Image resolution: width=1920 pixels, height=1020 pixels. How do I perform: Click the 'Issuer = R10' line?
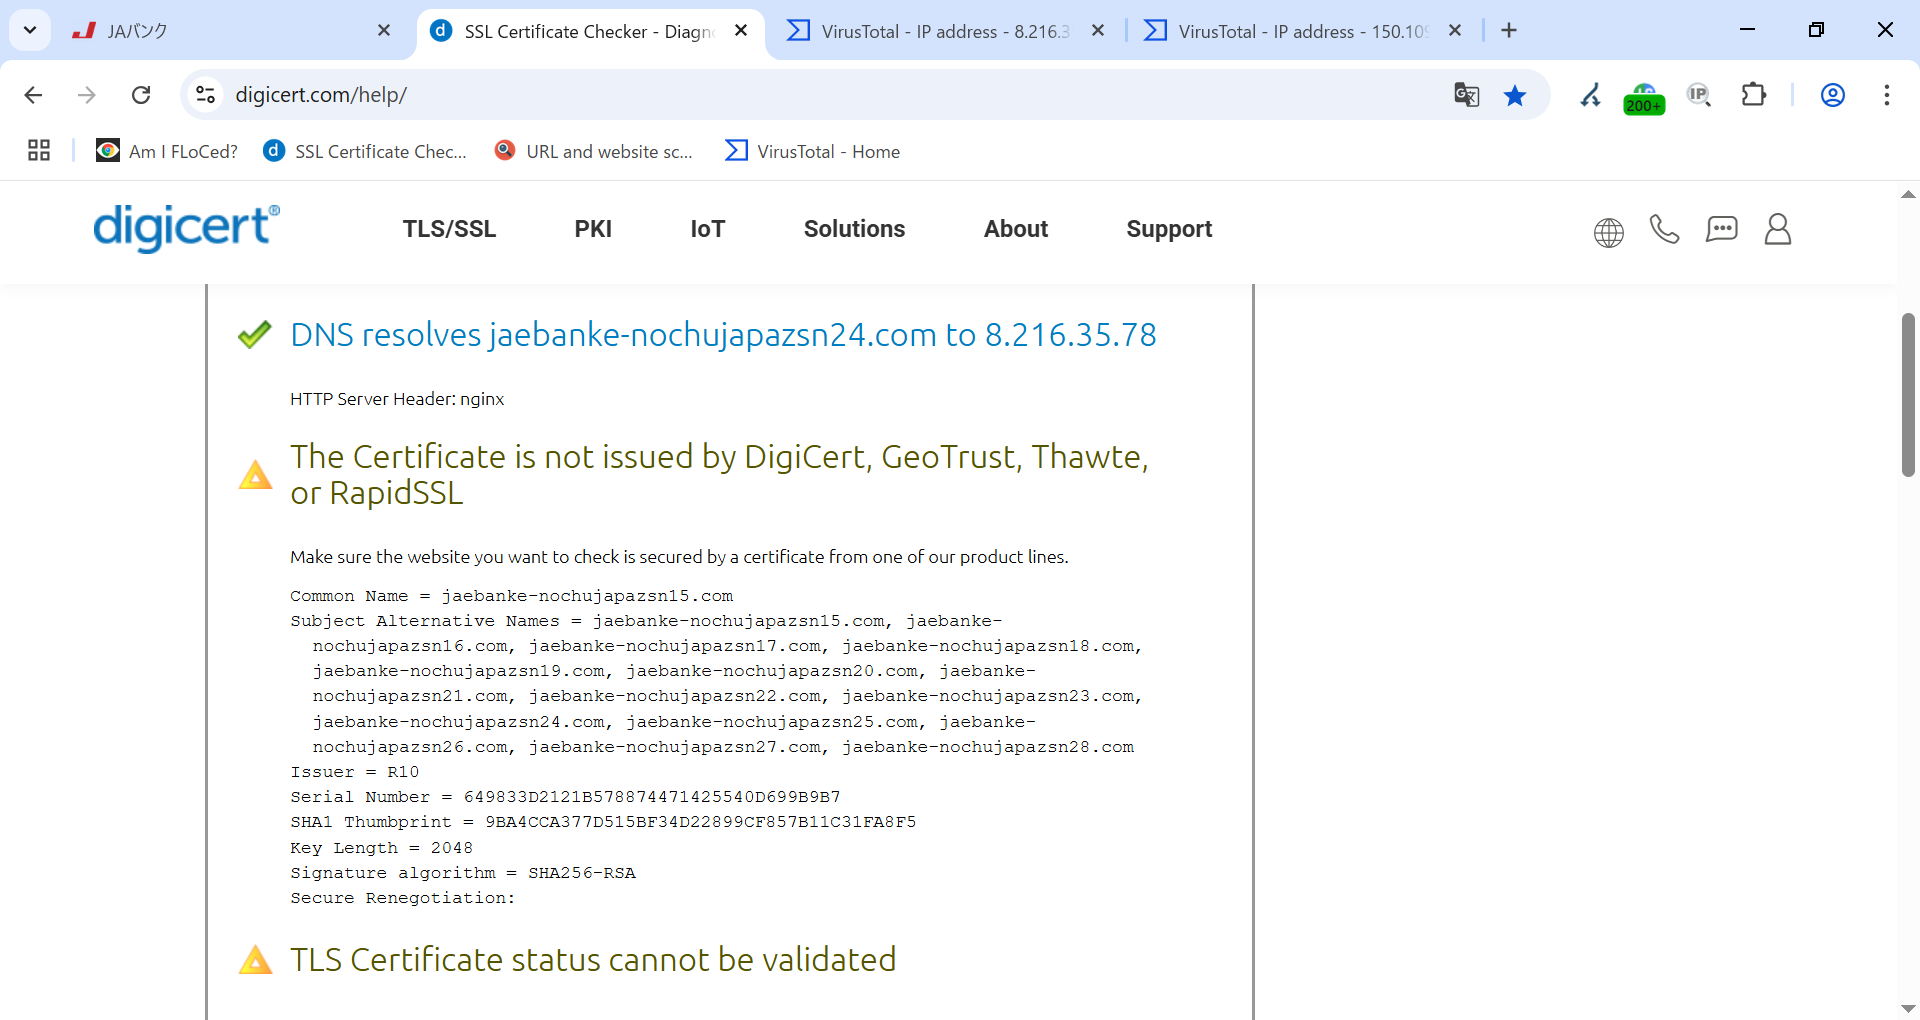[355, 772]
